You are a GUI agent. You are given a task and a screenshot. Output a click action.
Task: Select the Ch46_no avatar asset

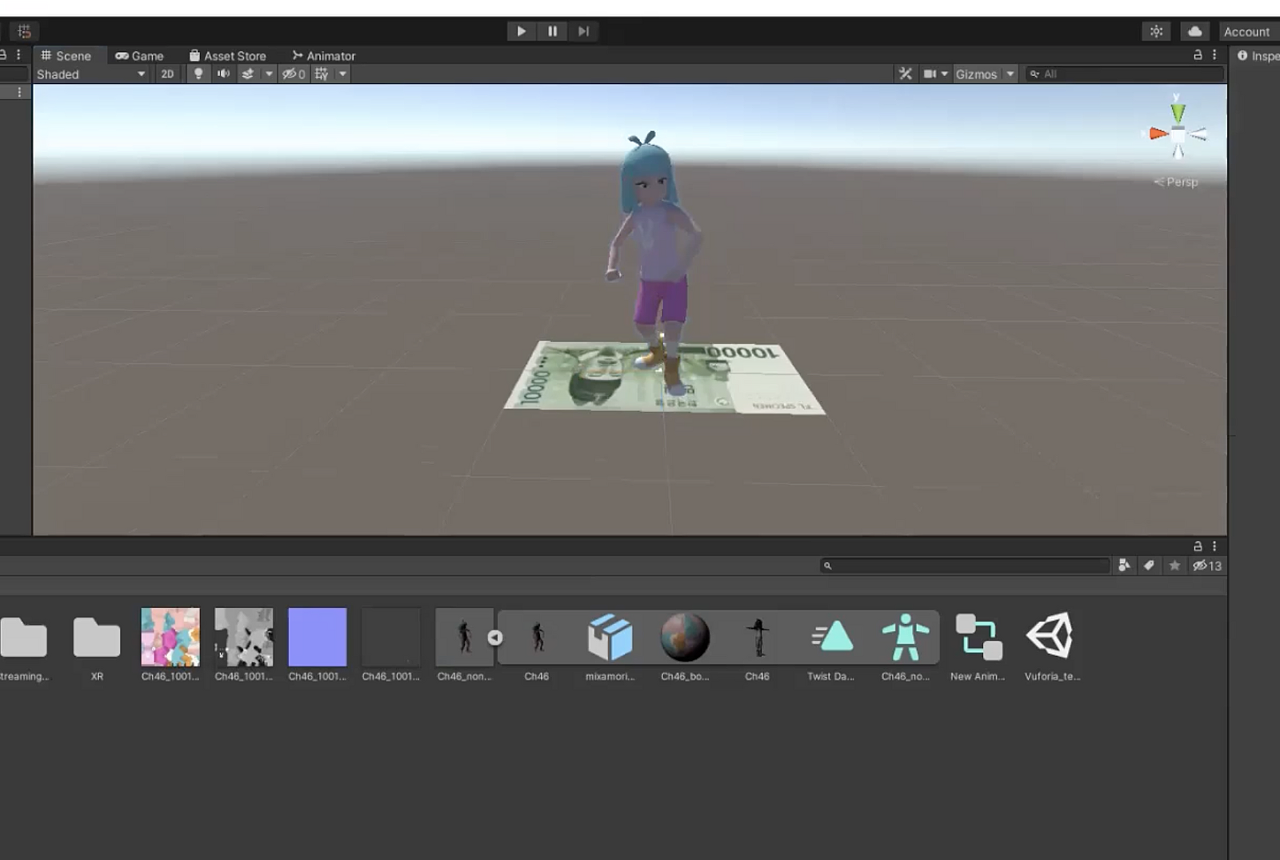pos(905,638)
